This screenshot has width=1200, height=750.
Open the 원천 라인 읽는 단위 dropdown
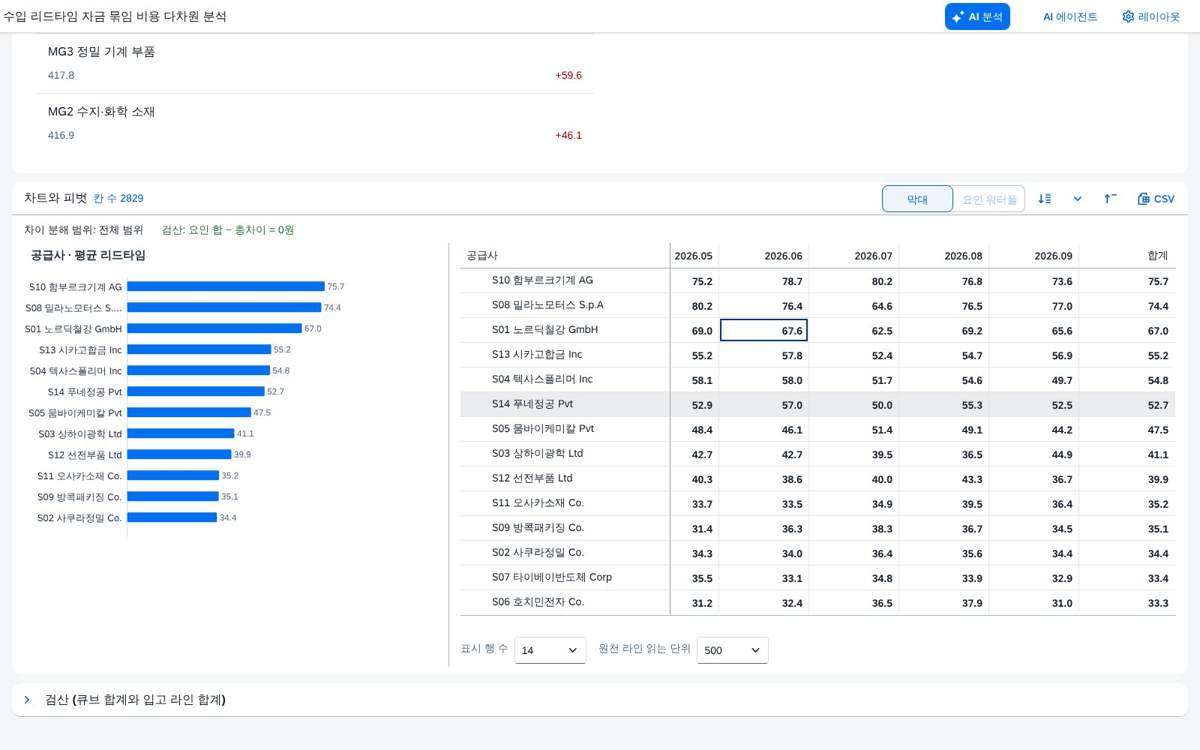click(733, 650)
